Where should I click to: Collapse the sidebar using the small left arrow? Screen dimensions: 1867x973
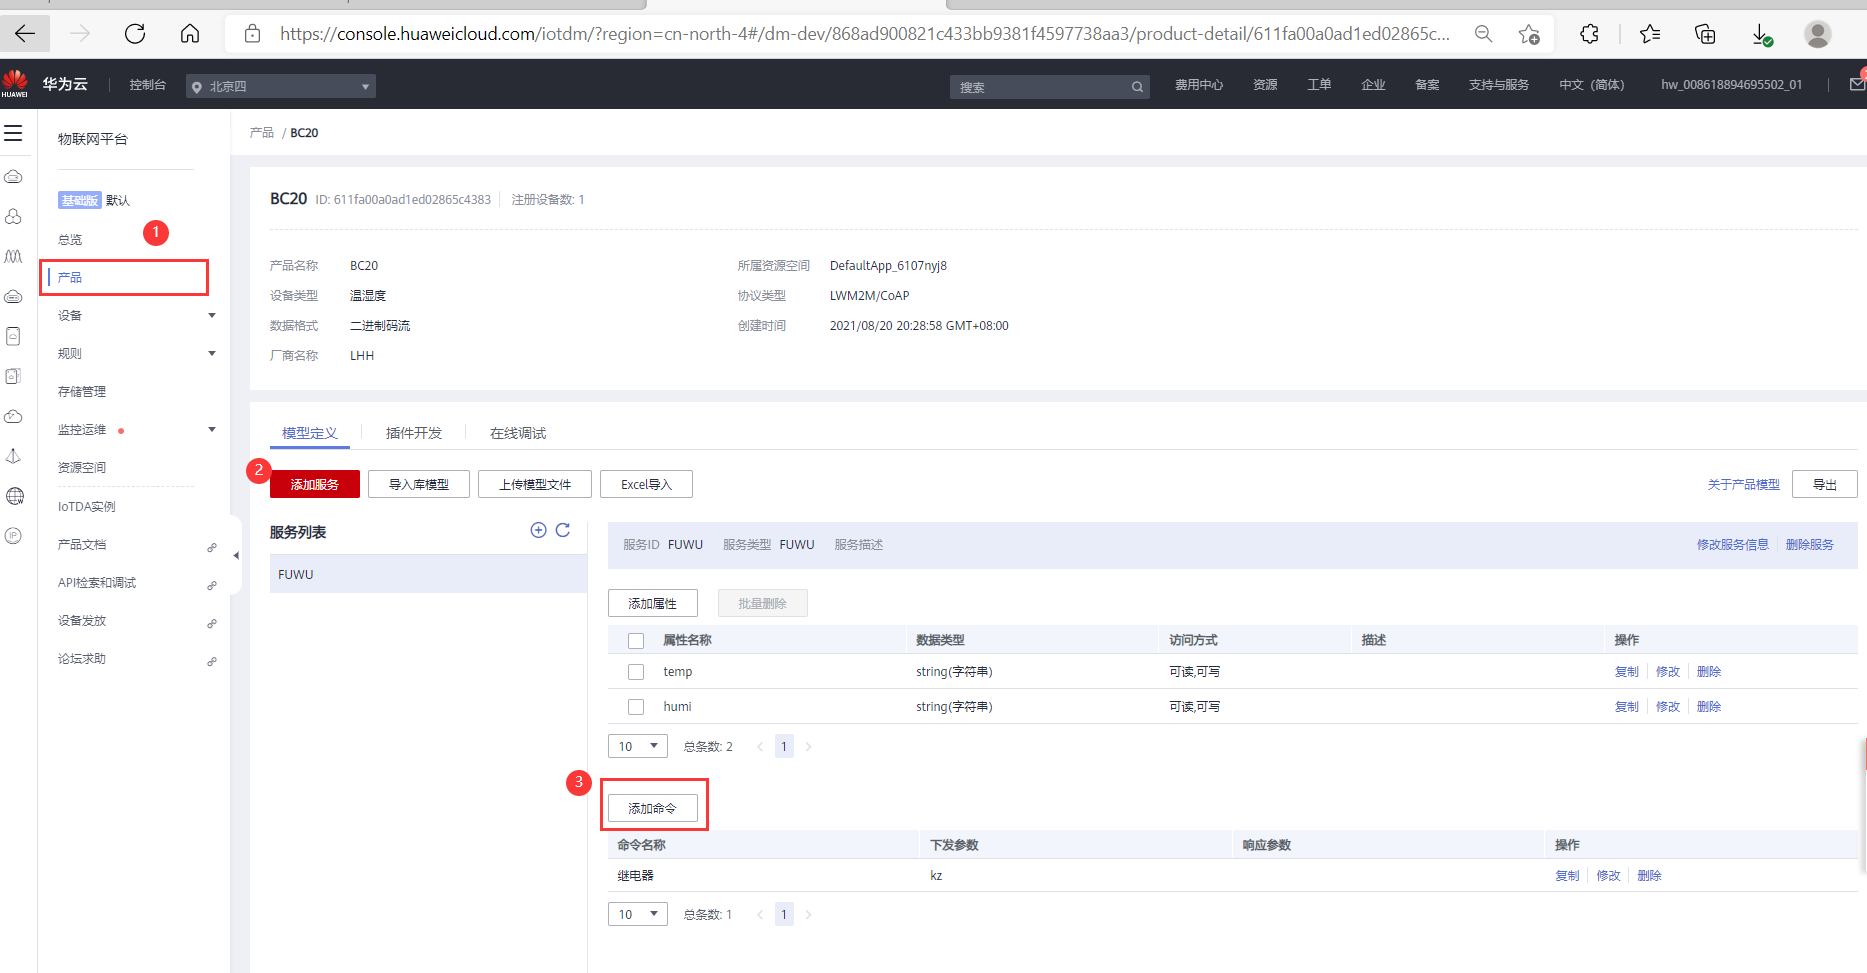click(236, 555)
